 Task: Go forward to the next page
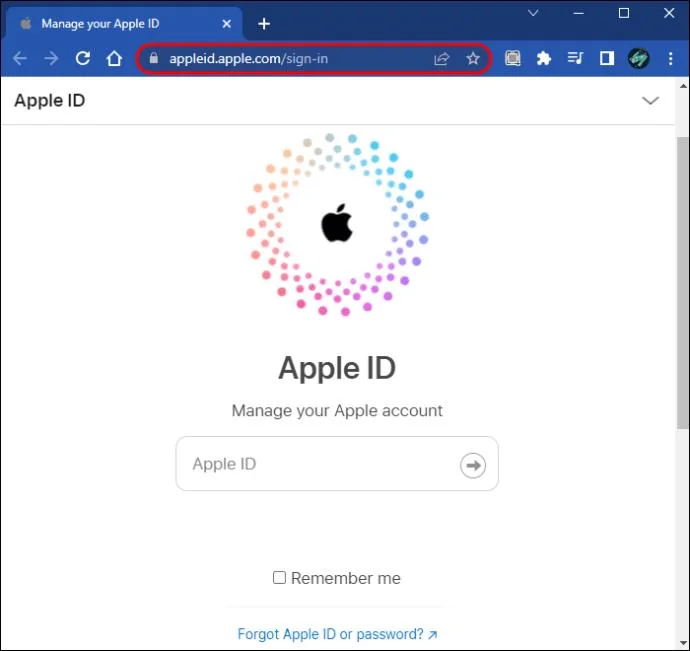(x=51, y=58)
